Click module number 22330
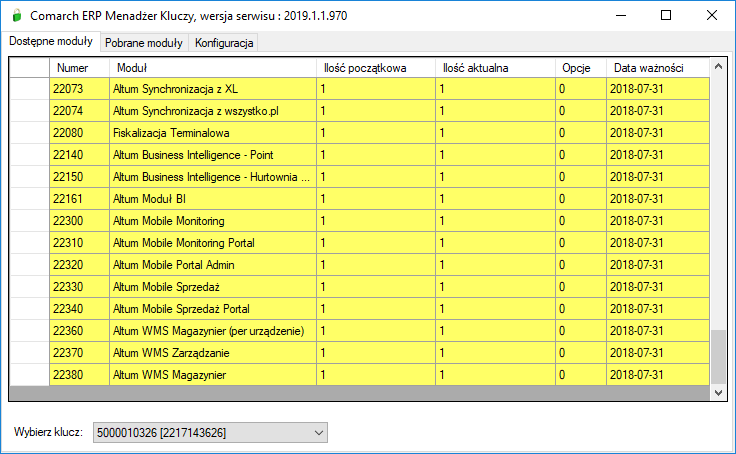 point(79,287)
